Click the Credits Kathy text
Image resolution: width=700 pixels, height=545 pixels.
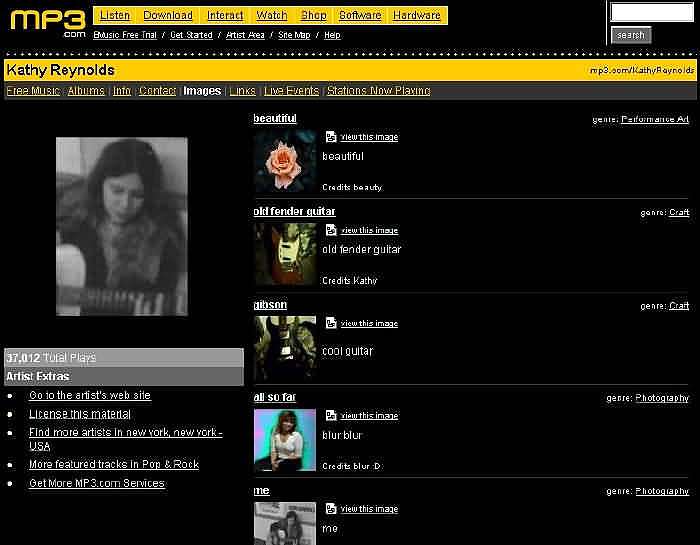tap(350, 281)
